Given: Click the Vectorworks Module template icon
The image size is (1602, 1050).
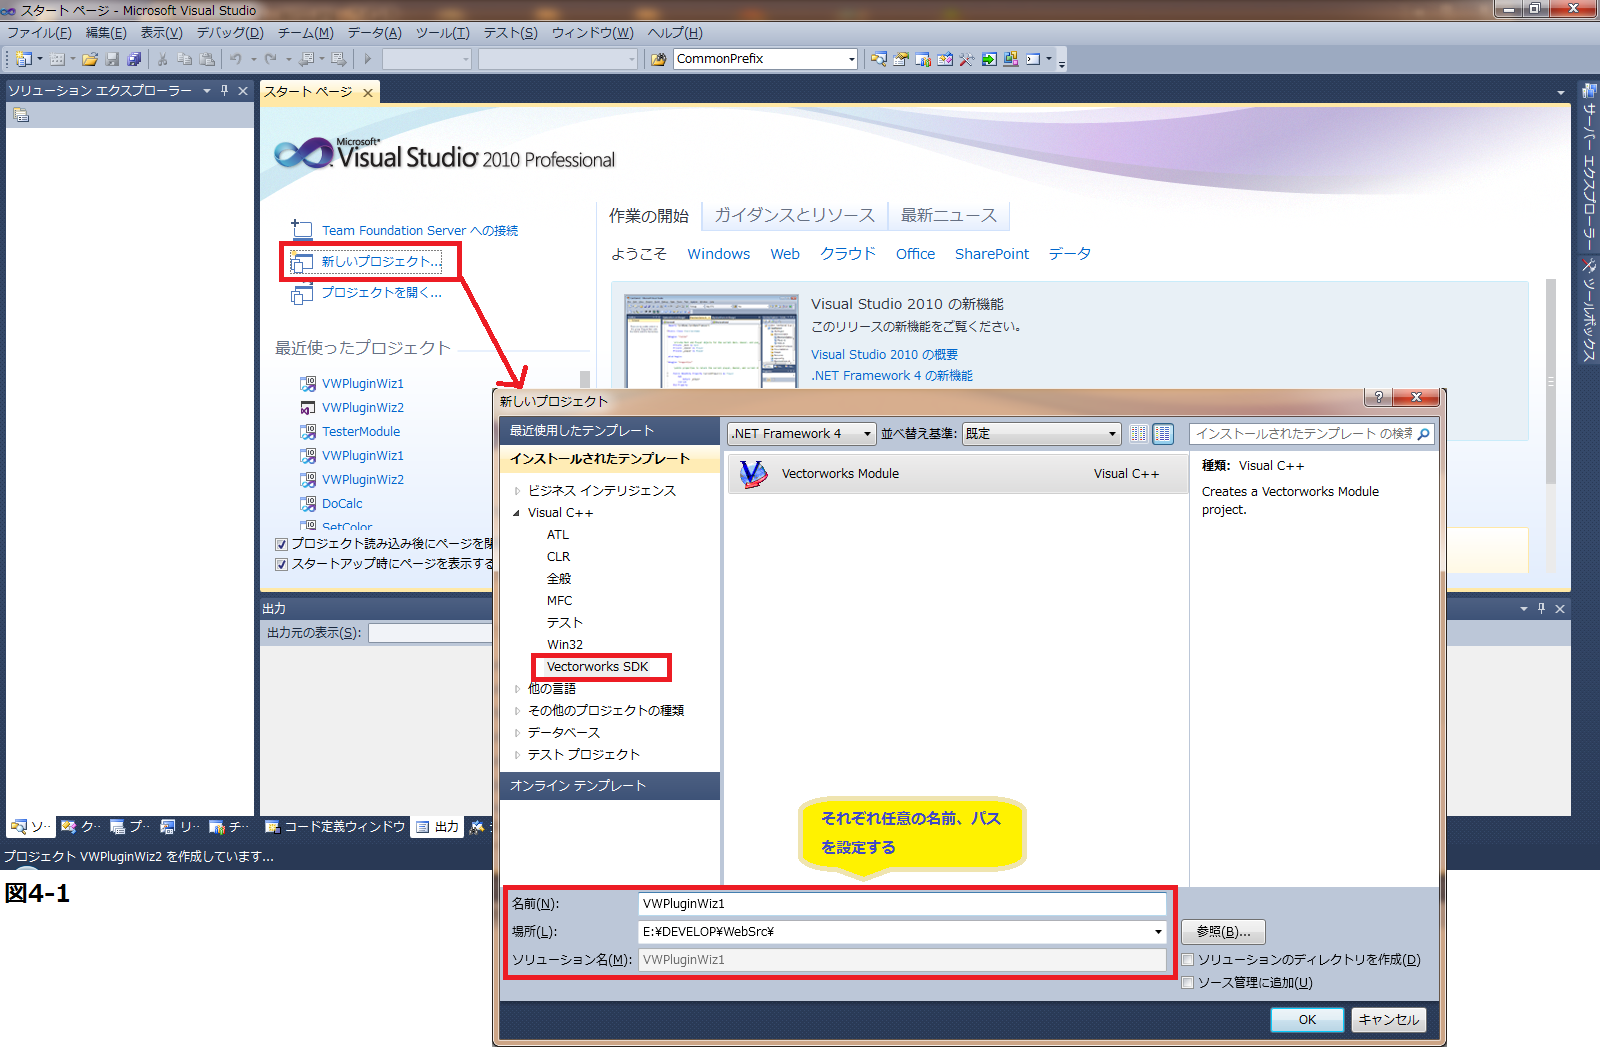Looking at the screenshot, I should 754,474.
